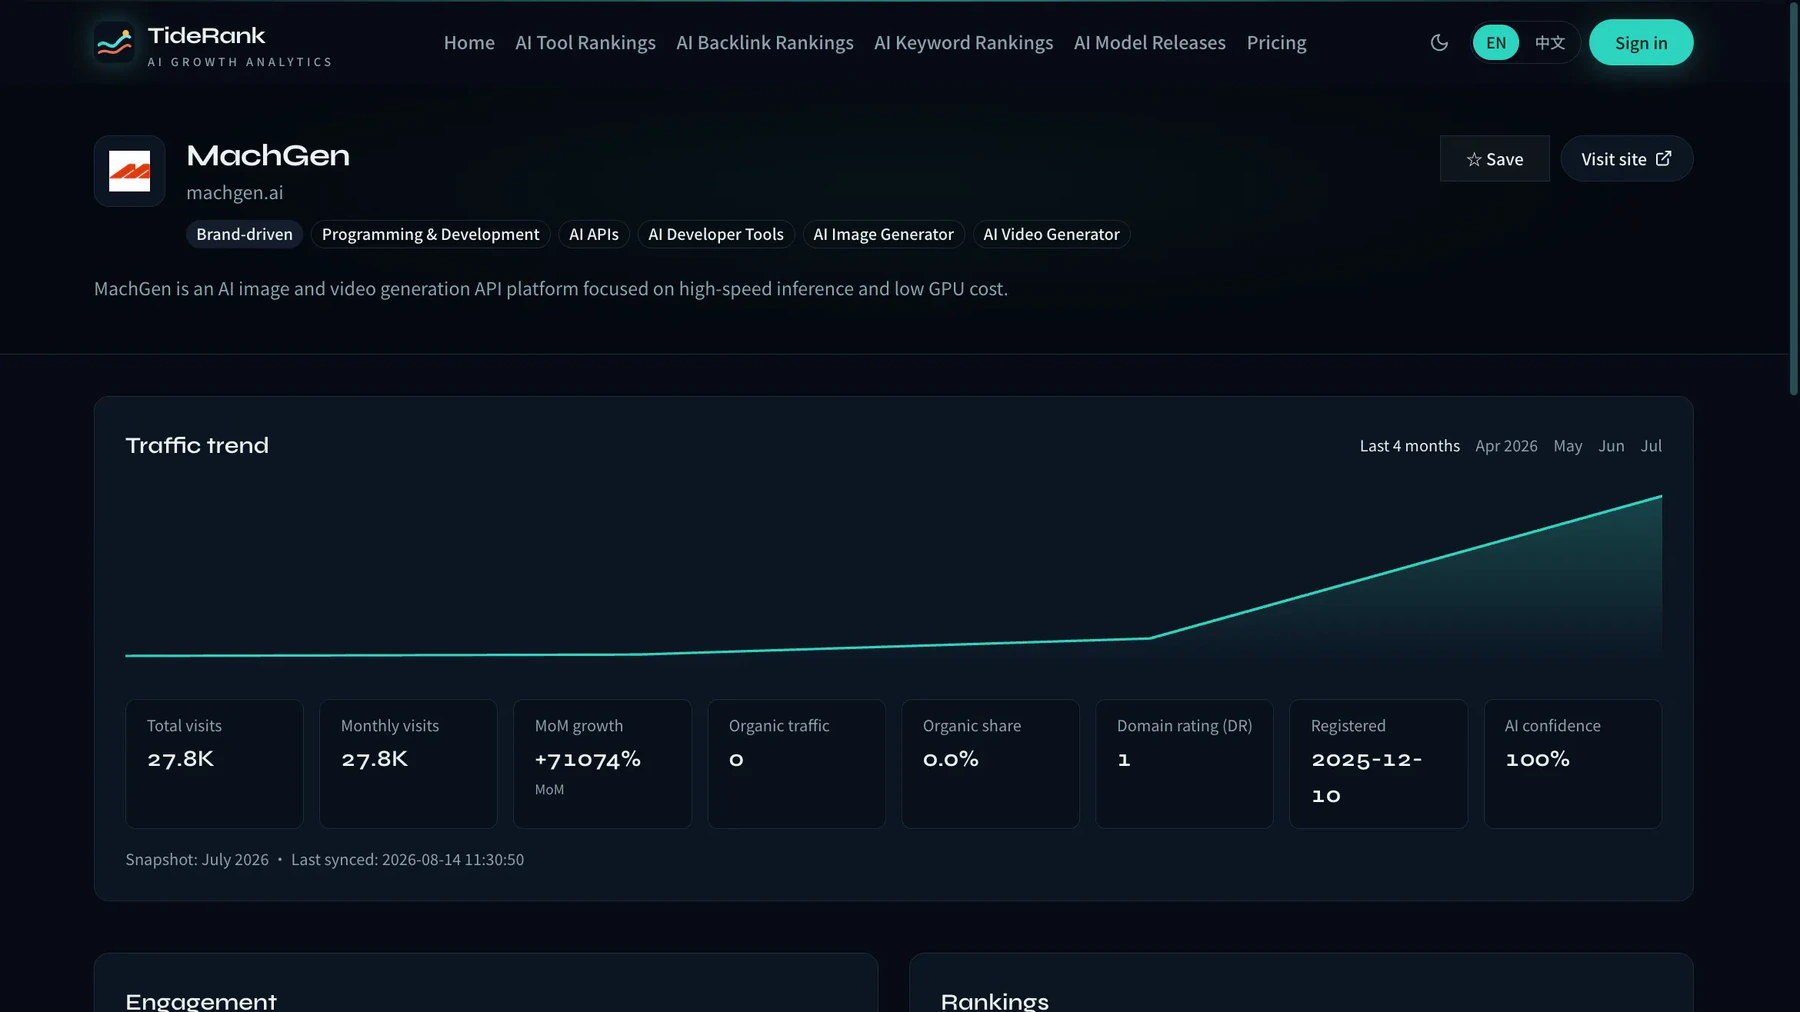Click the page vertical scrollbar
The height and width of the screenshot is (1012, 1800).
coord(1794,200)
